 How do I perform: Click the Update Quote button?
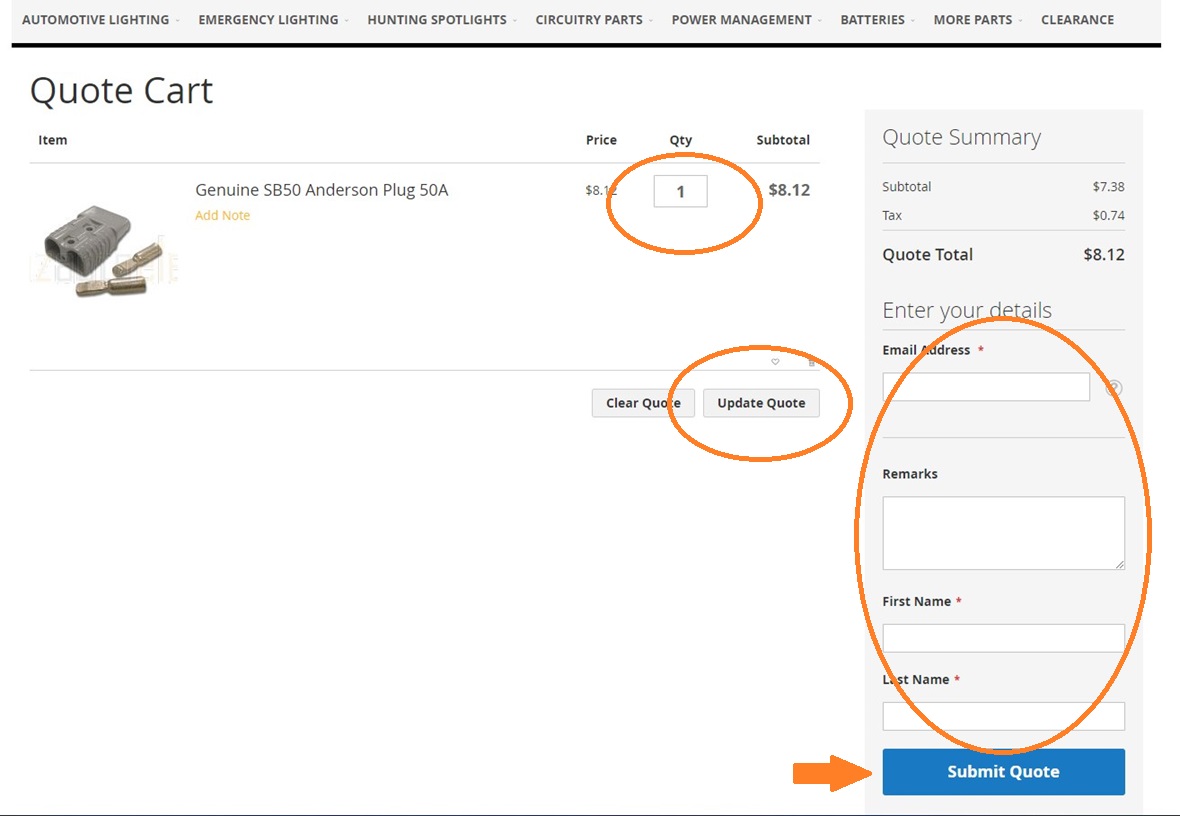[x=761, y=403]
